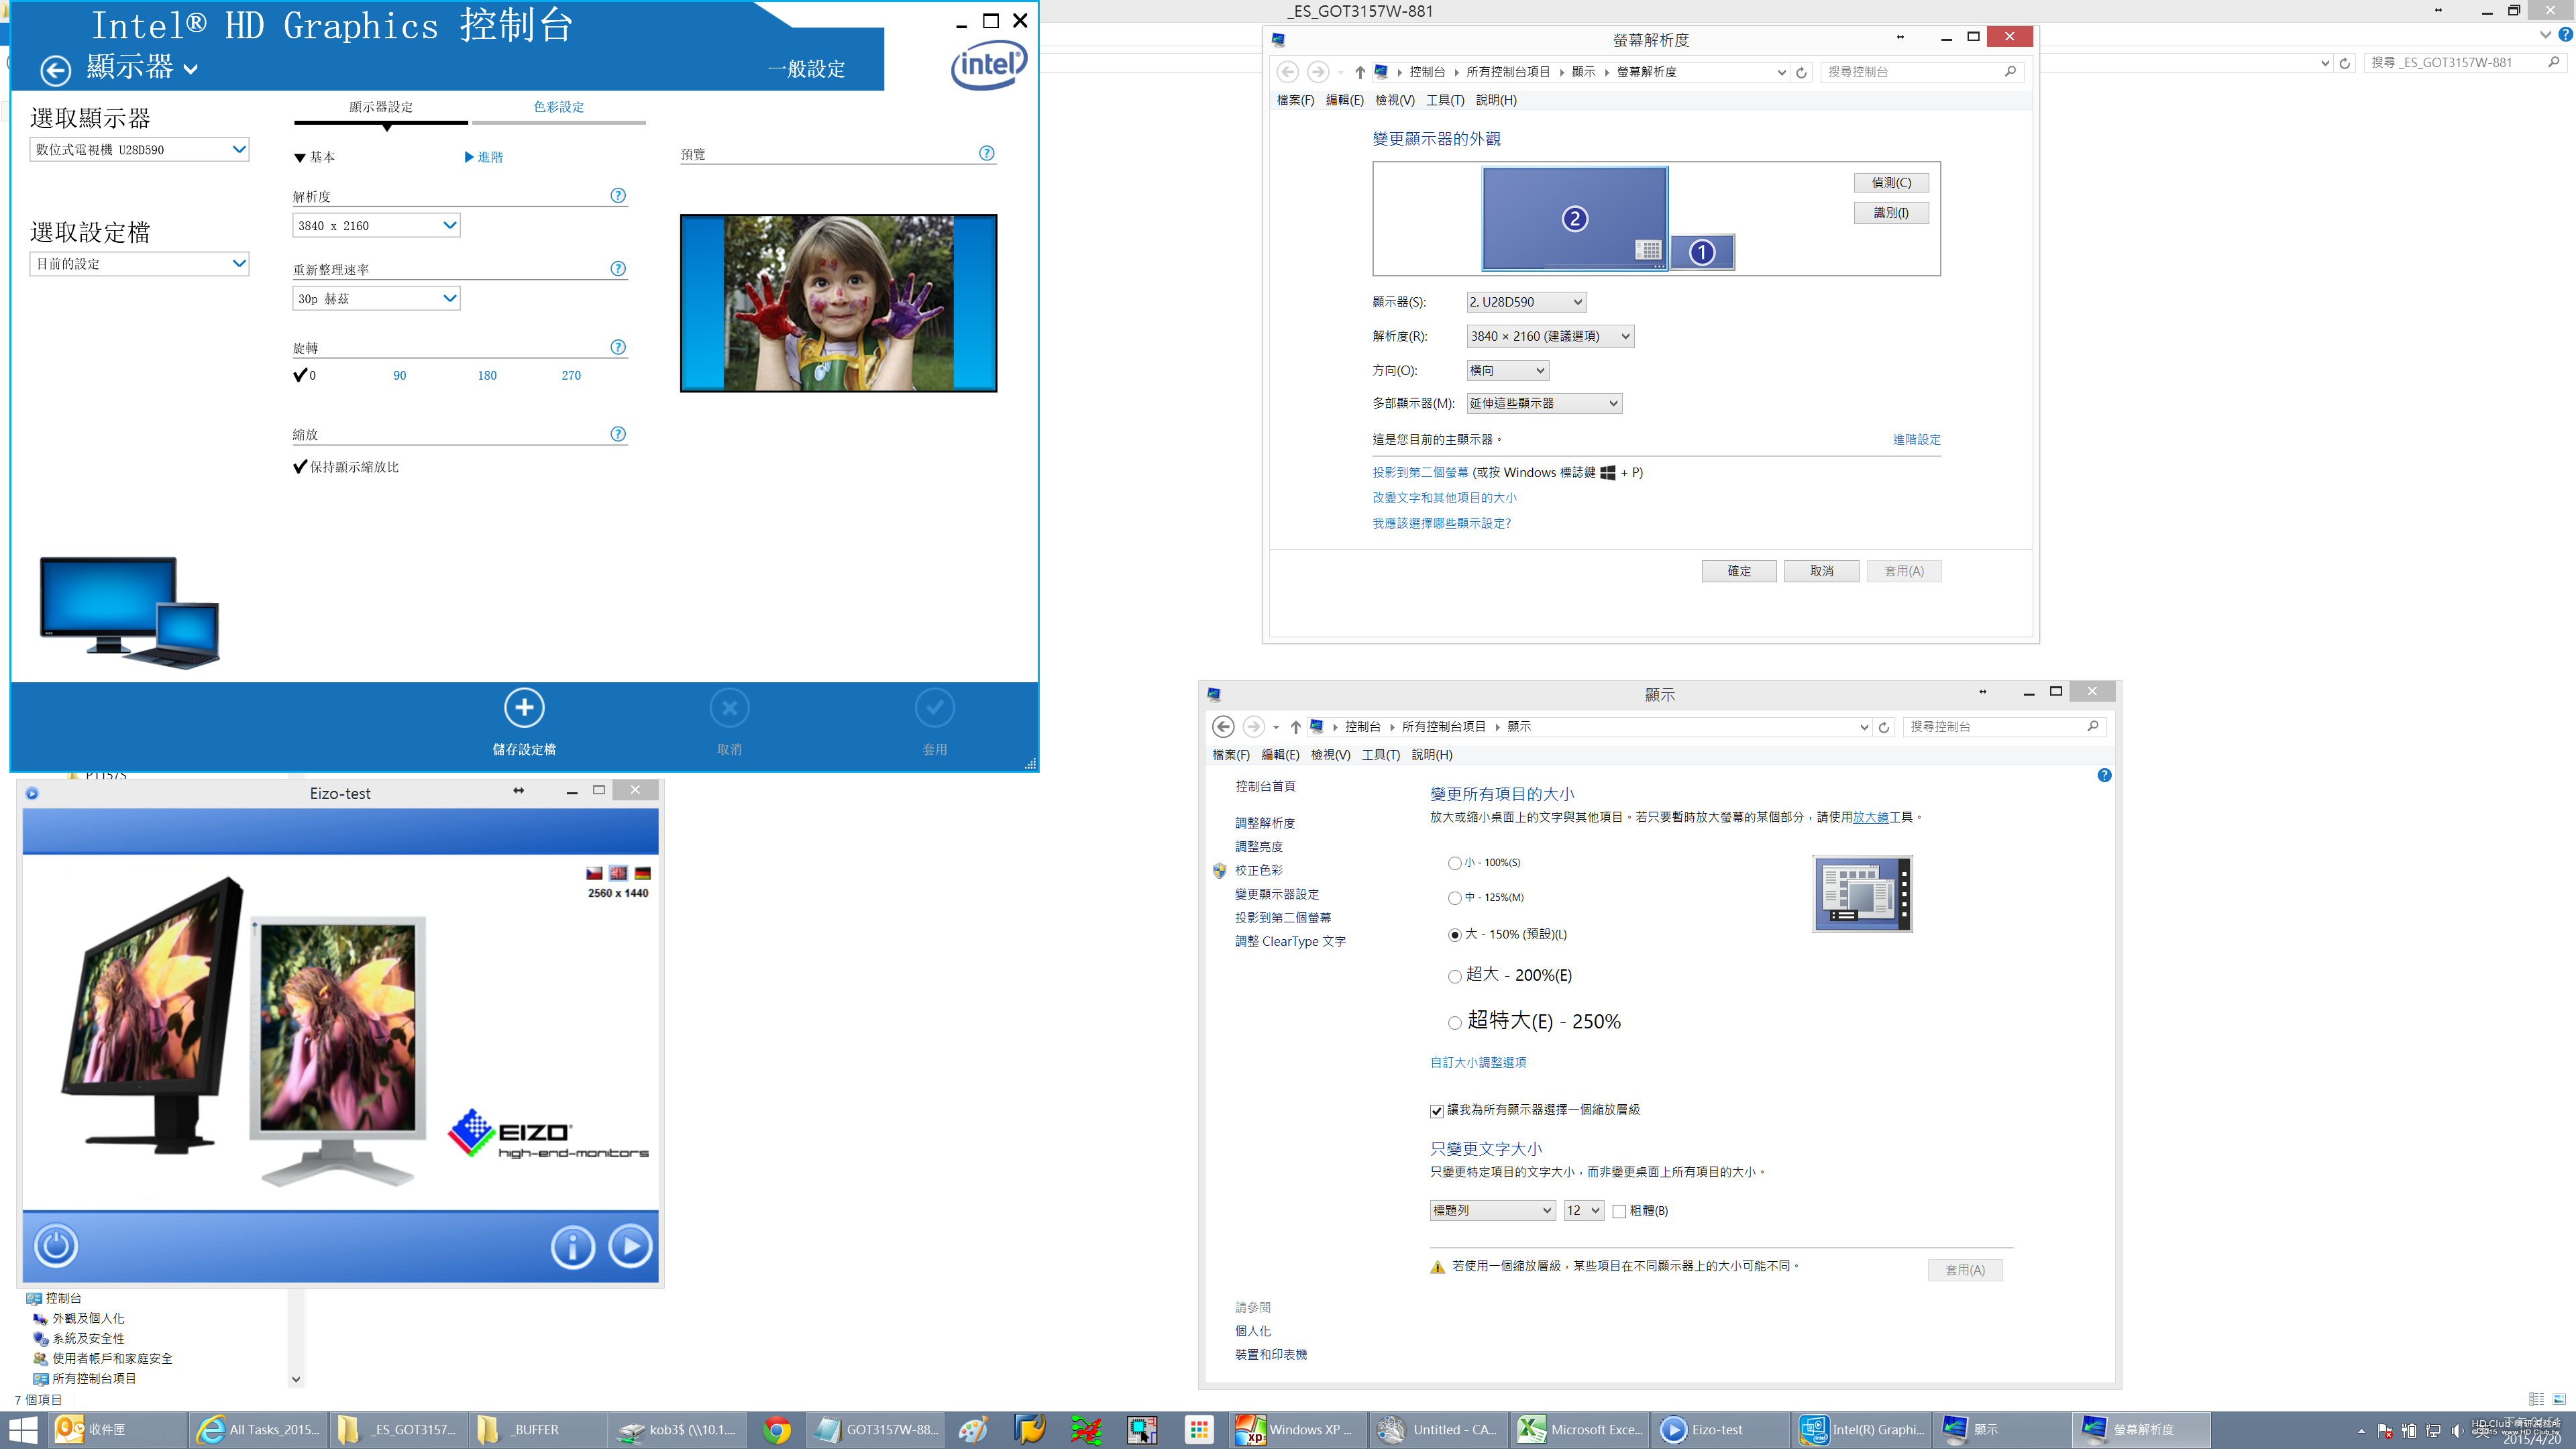Open the 3840 x 2160 resolution dropdown
Image resolution: width=2576 pixels, height=1449 pixels.
coord(376,226)
